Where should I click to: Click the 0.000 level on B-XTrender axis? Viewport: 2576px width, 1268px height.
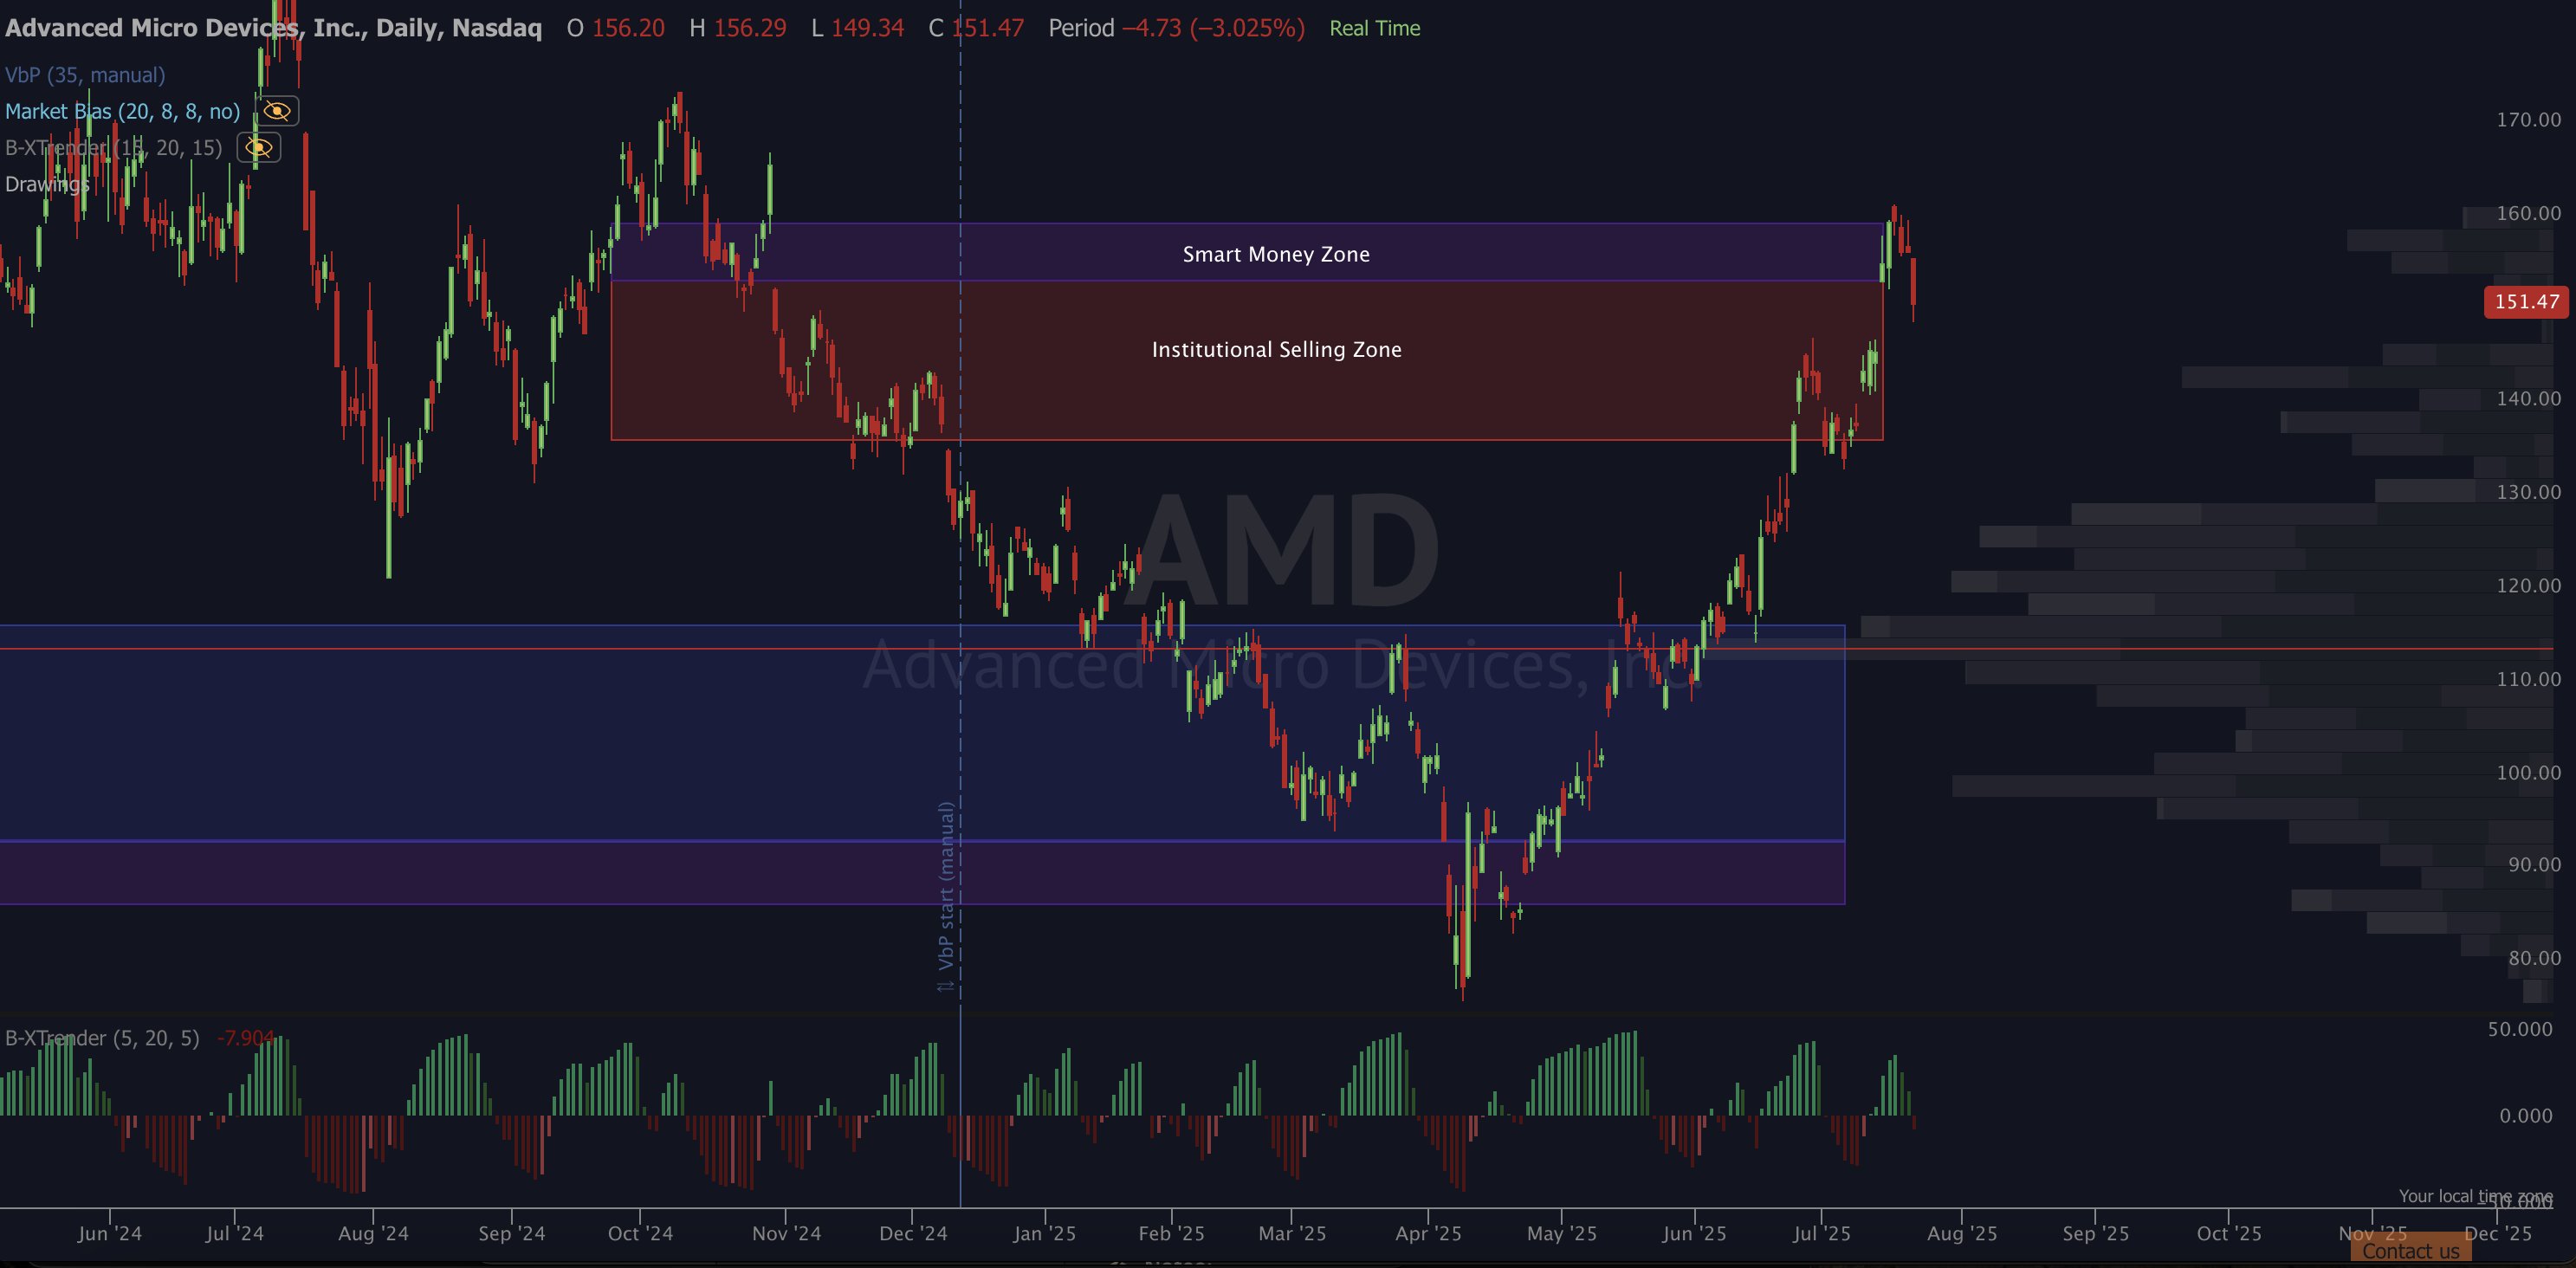click(2525, 1116)
